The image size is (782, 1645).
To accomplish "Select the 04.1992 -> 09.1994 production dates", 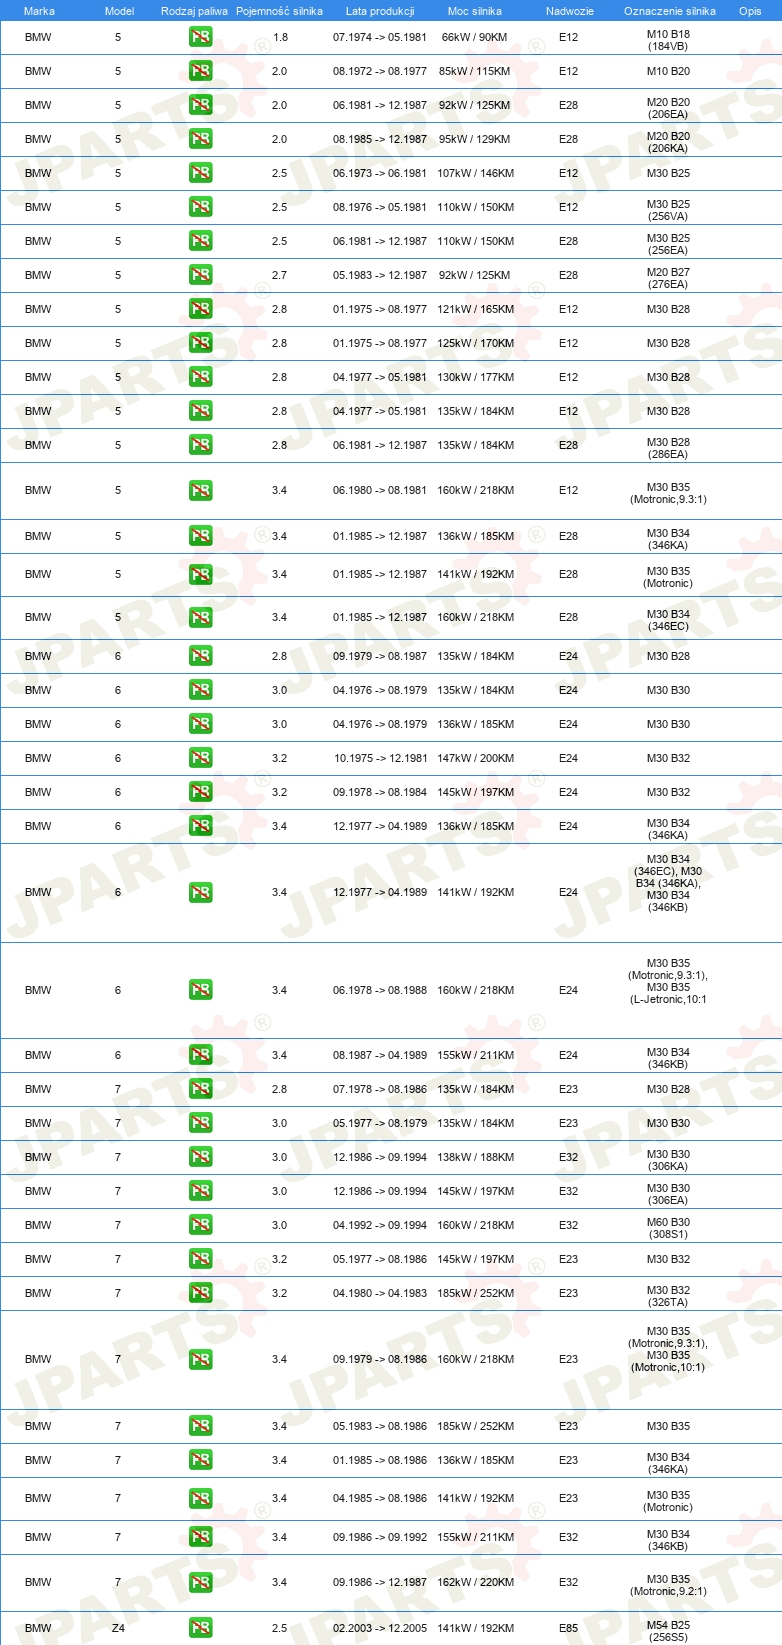I will click(380, 1225).
